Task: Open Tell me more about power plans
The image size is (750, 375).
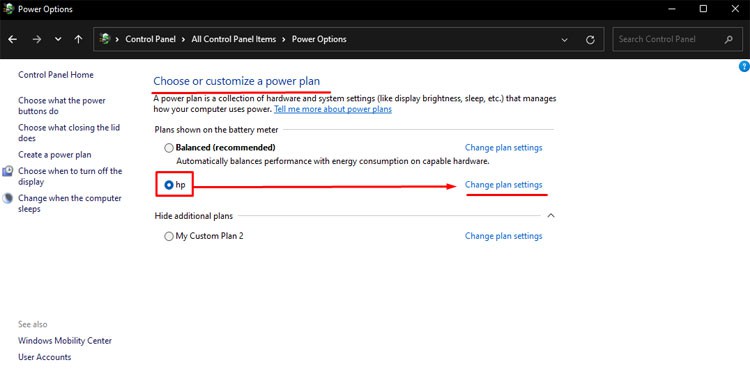Action: click(x=333, y=110)
